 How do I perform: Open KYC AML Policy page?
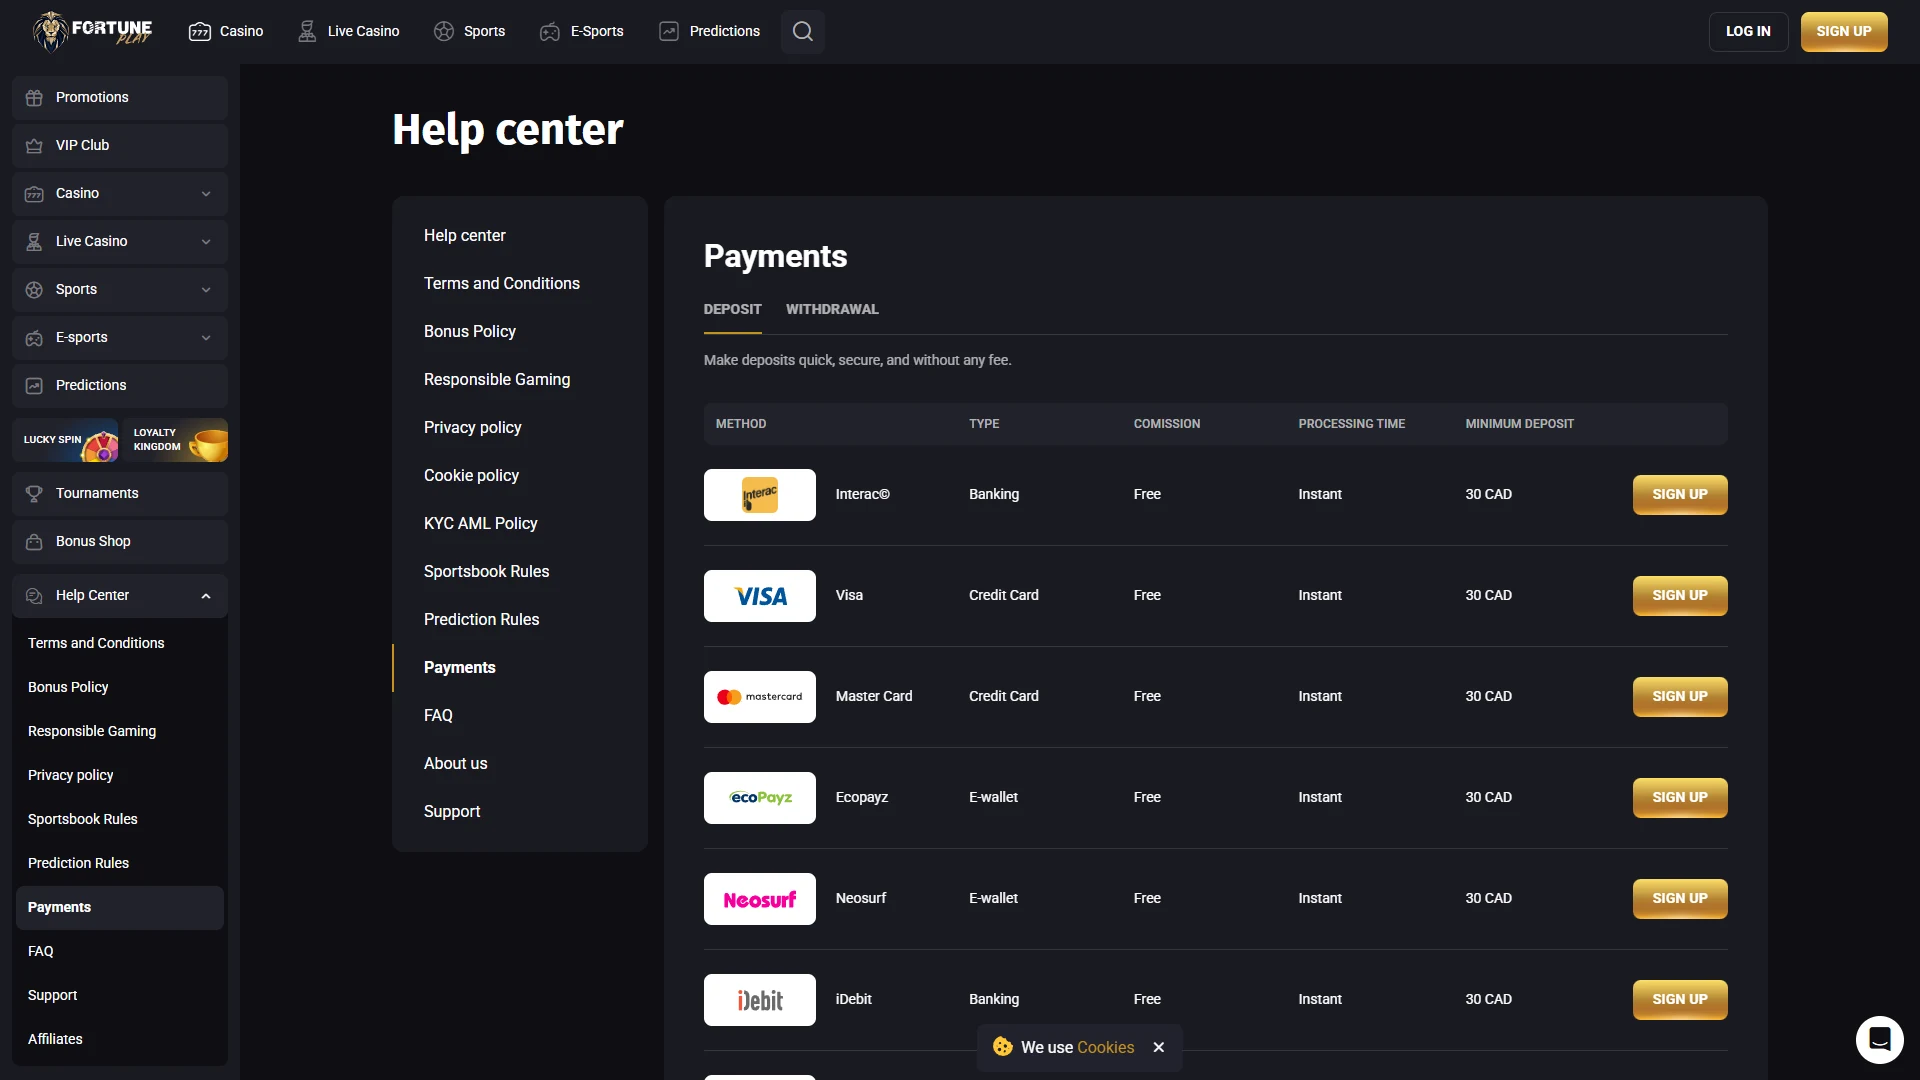click(x=481, y=523)
